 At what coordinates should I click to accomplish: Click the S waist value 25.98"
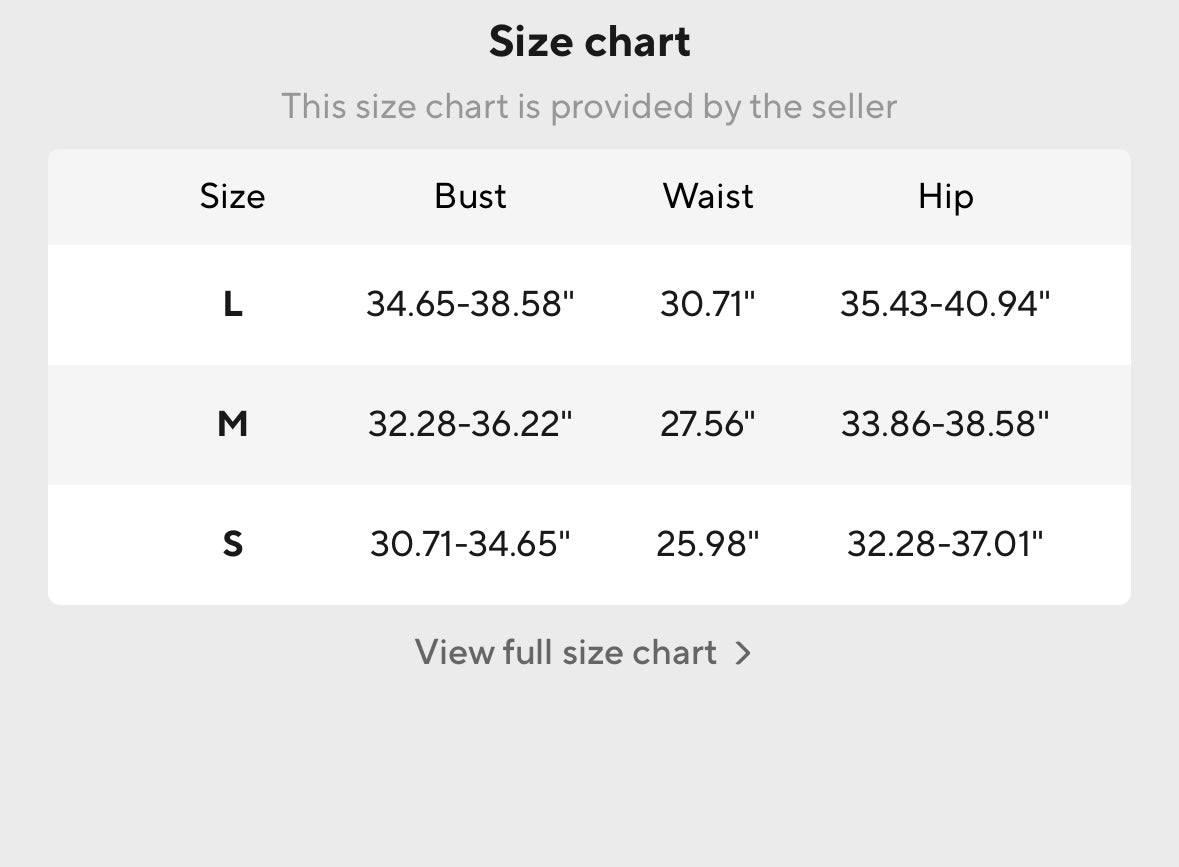pos(708,545)
